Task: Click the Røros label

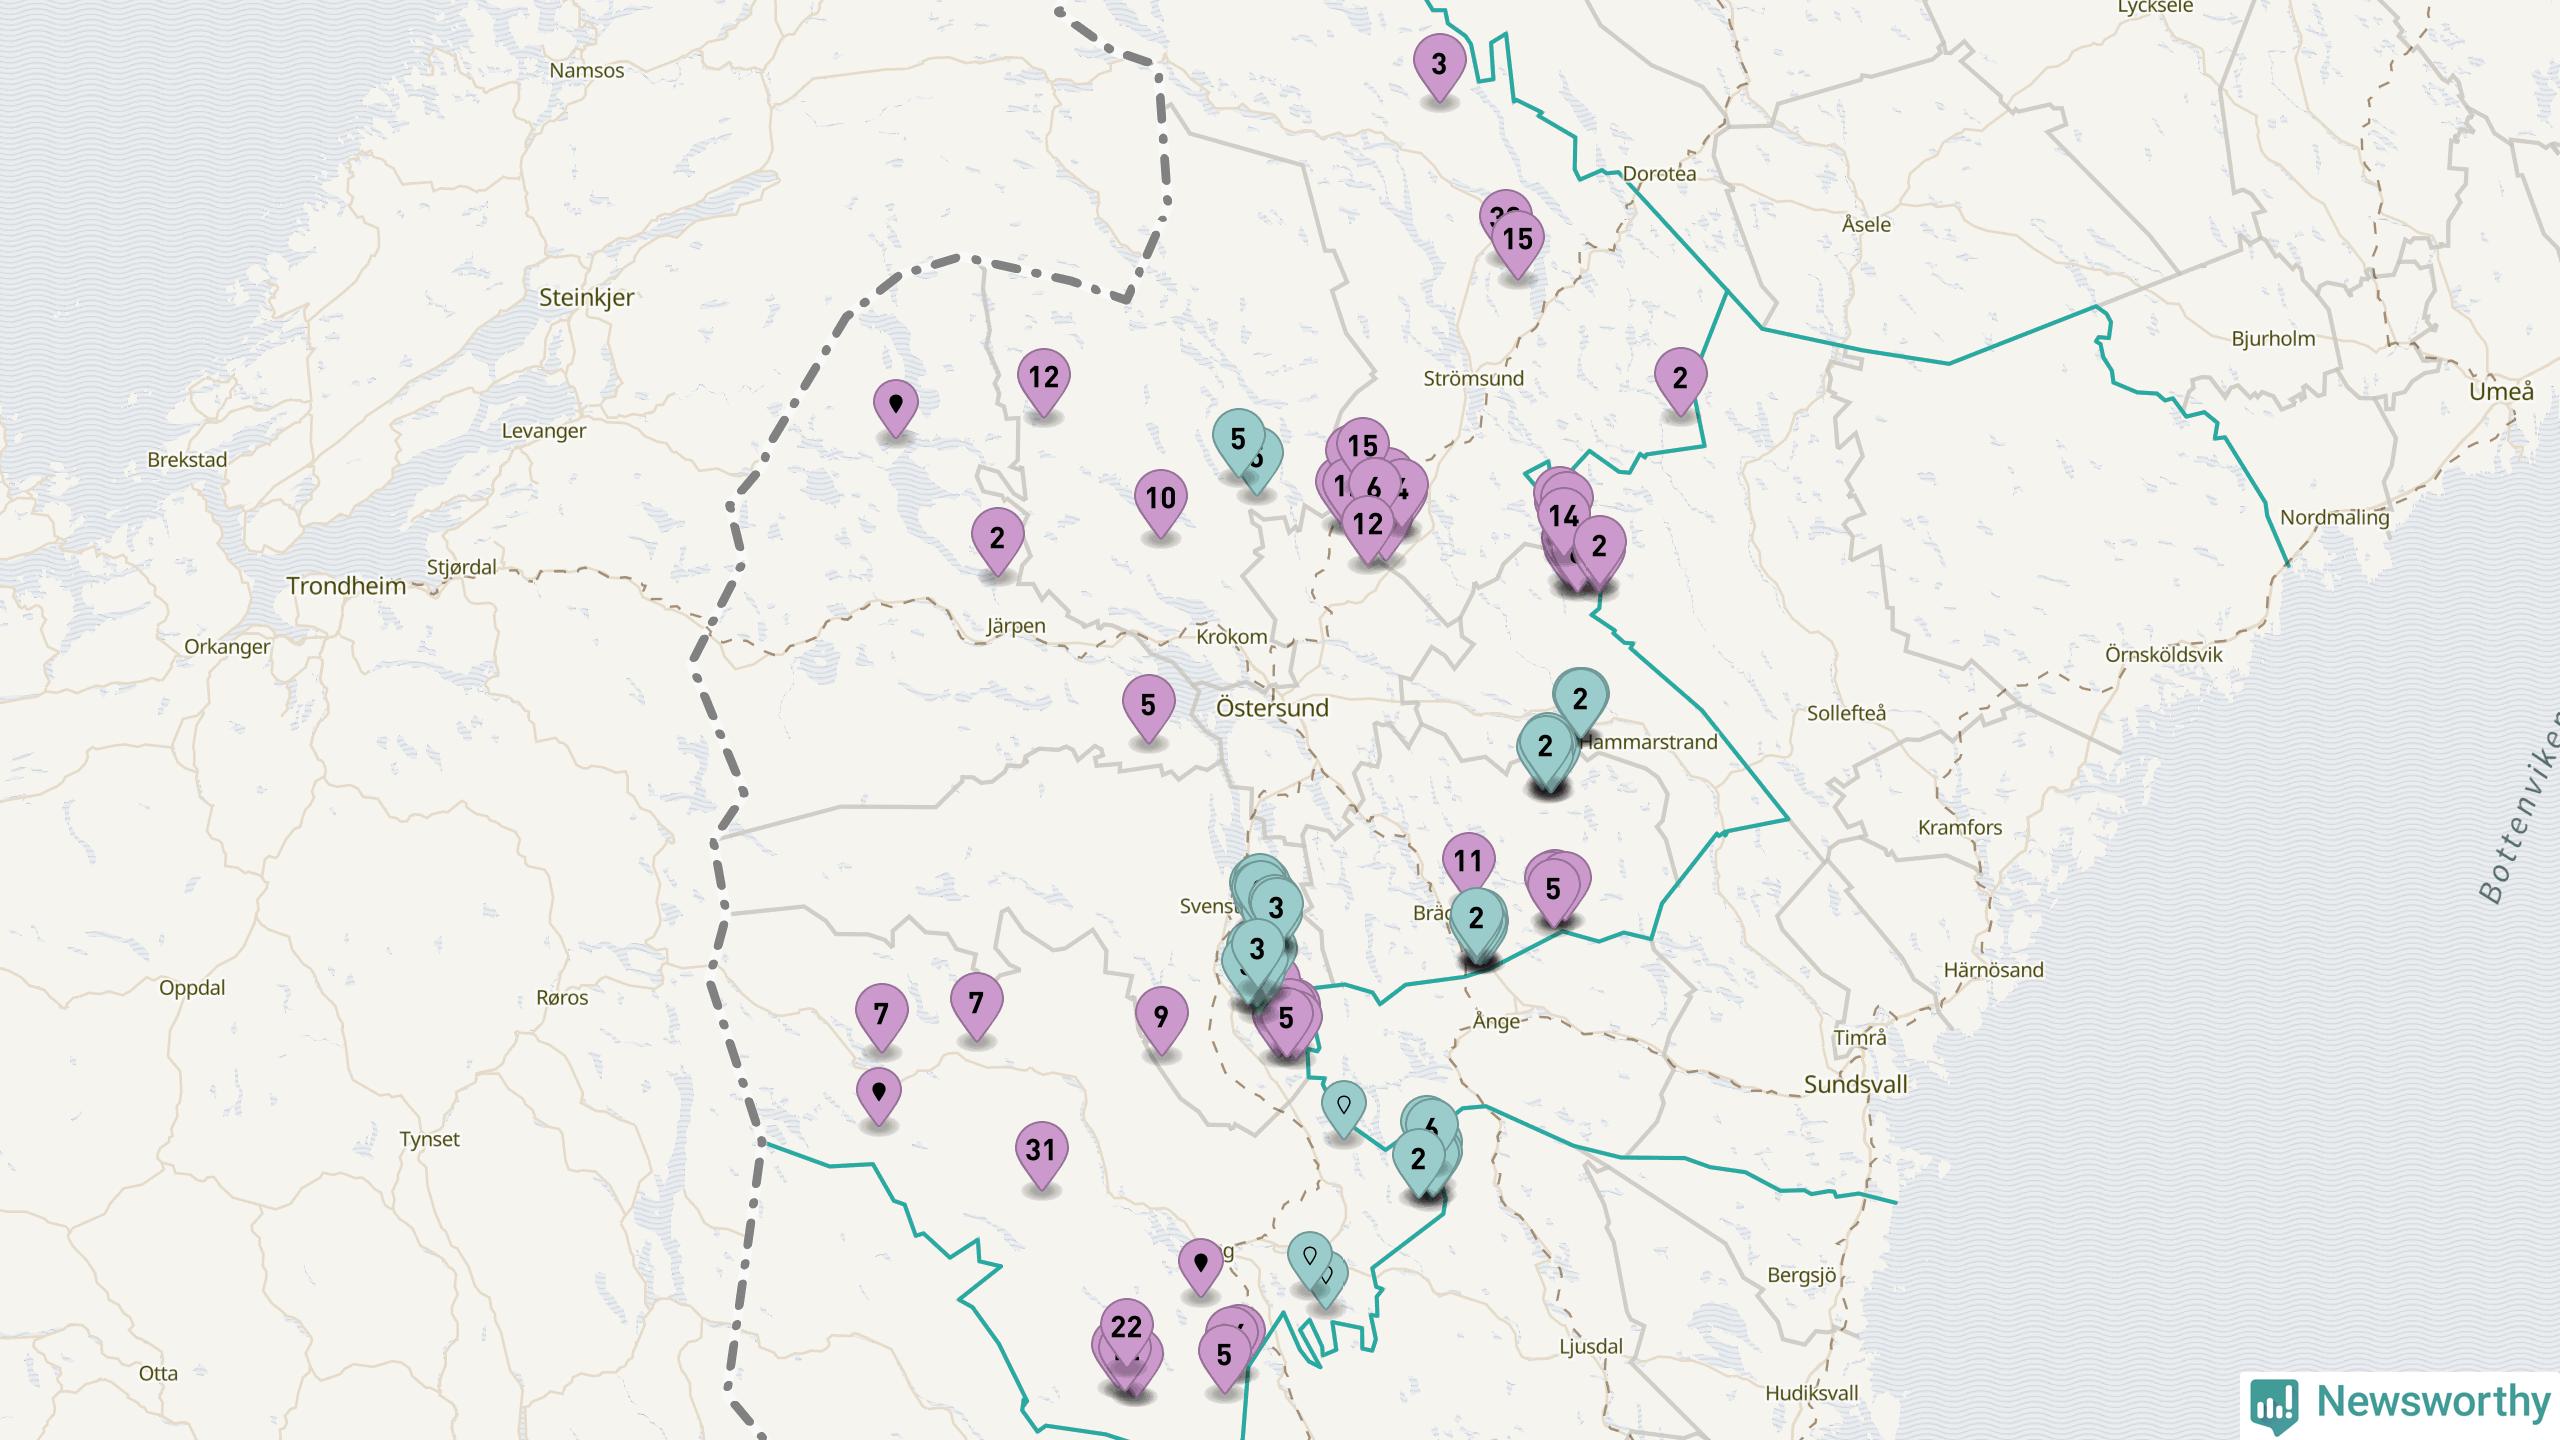Action: 562,998
